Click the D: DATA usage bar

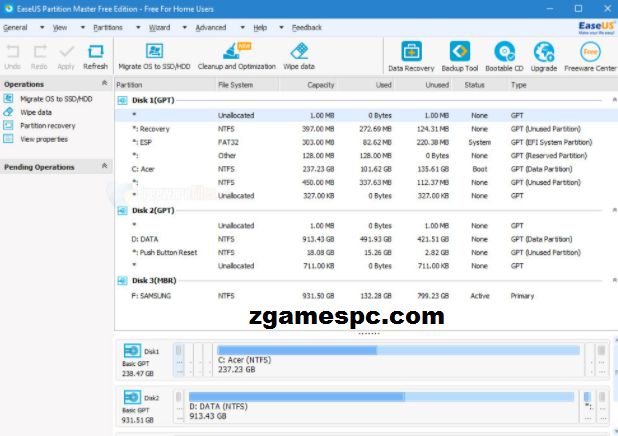381,397
